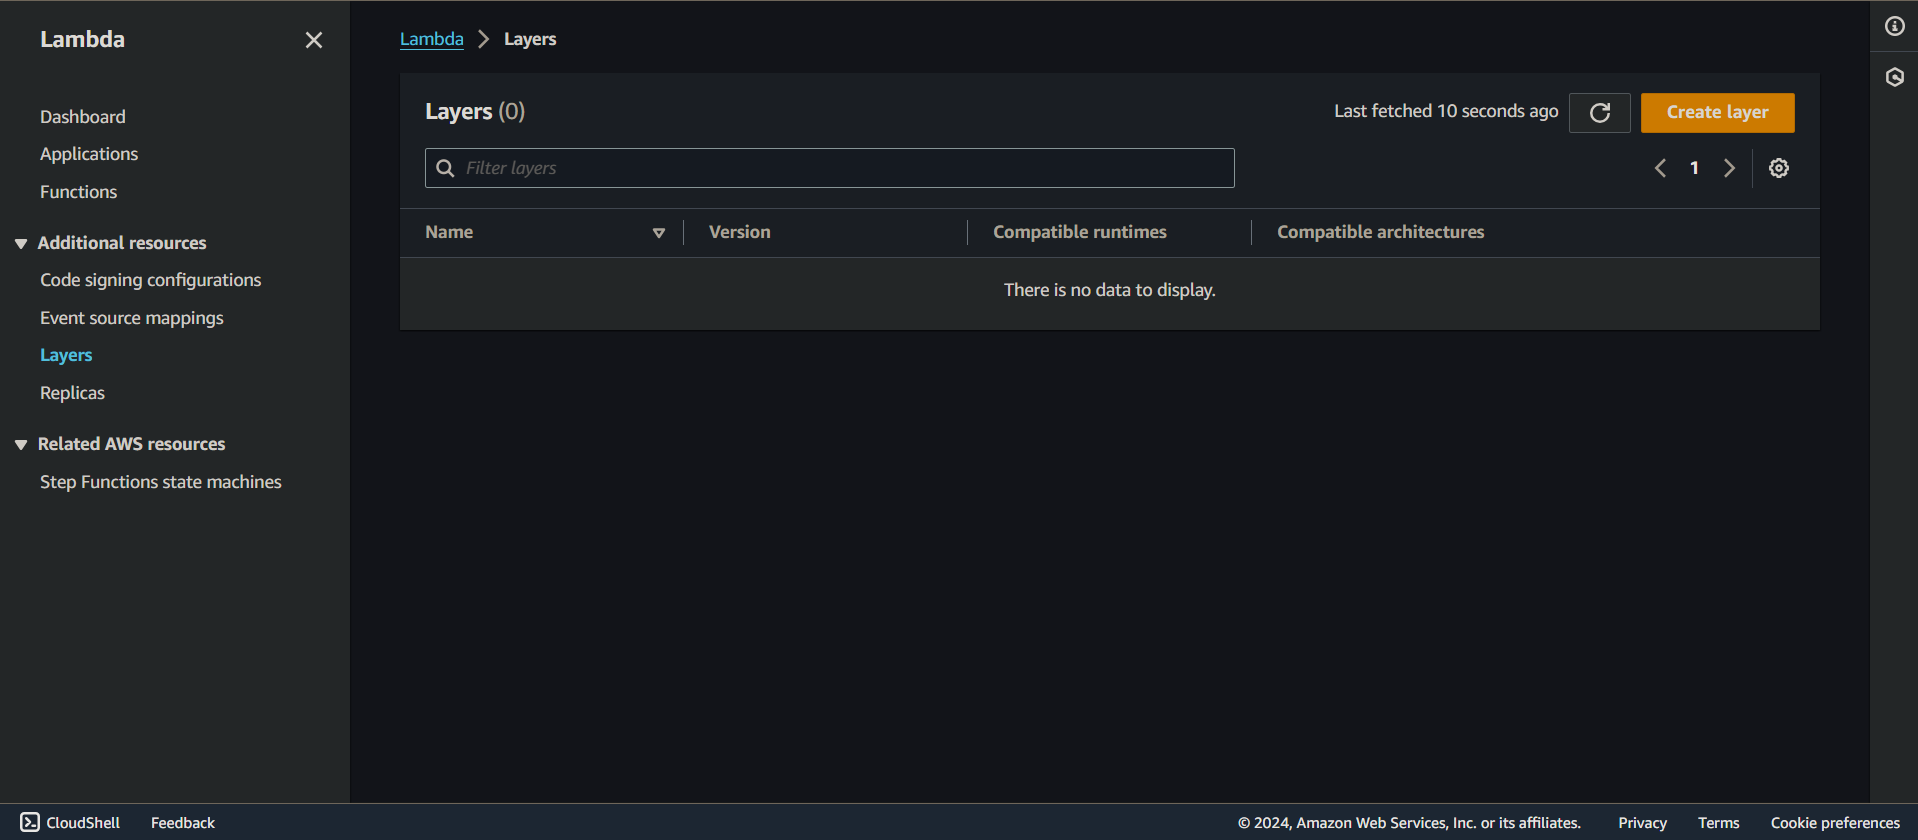This screenshot has width=1918, height=840.
Task: Click Compatible architectures column header
Action: [x=1380, y=232]
